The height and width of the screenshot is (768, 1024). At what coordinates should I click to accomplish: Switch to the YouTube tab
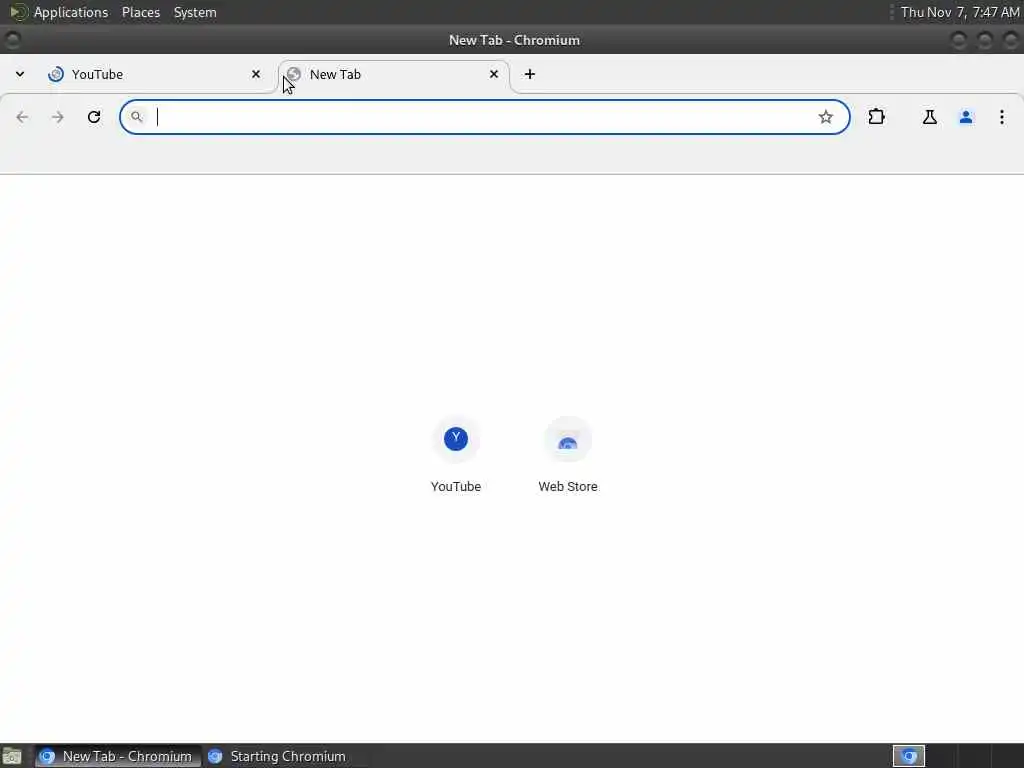pyautogui.click(x=157, y=74)
